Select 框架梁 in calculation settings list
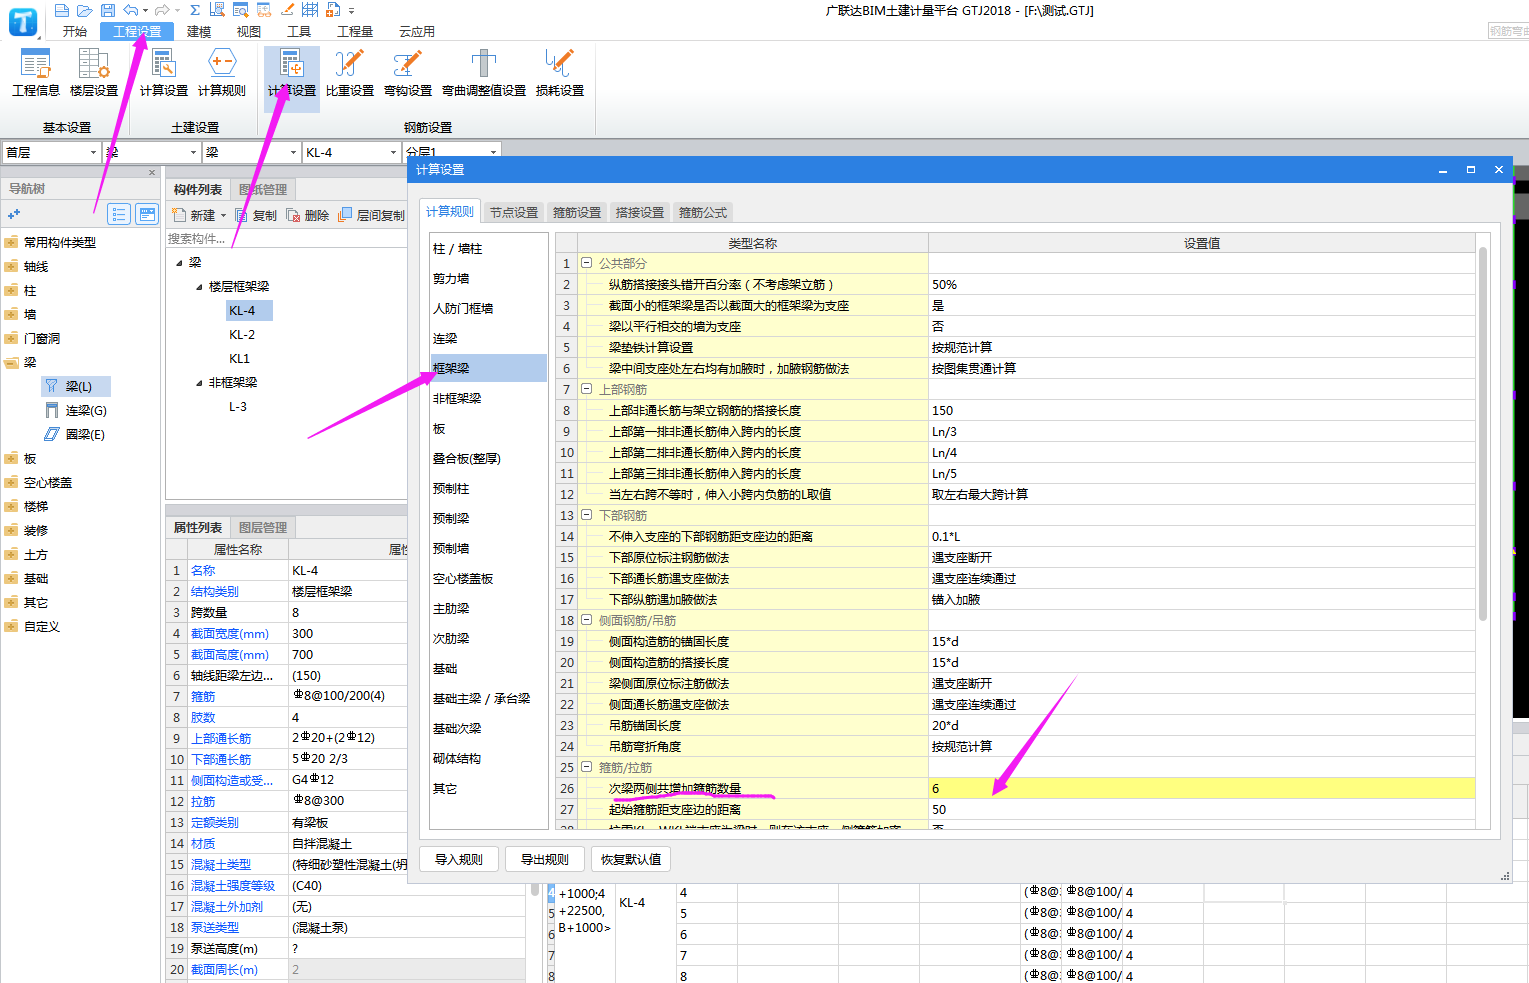The image size is (1529, 983). tap(489, 368)
